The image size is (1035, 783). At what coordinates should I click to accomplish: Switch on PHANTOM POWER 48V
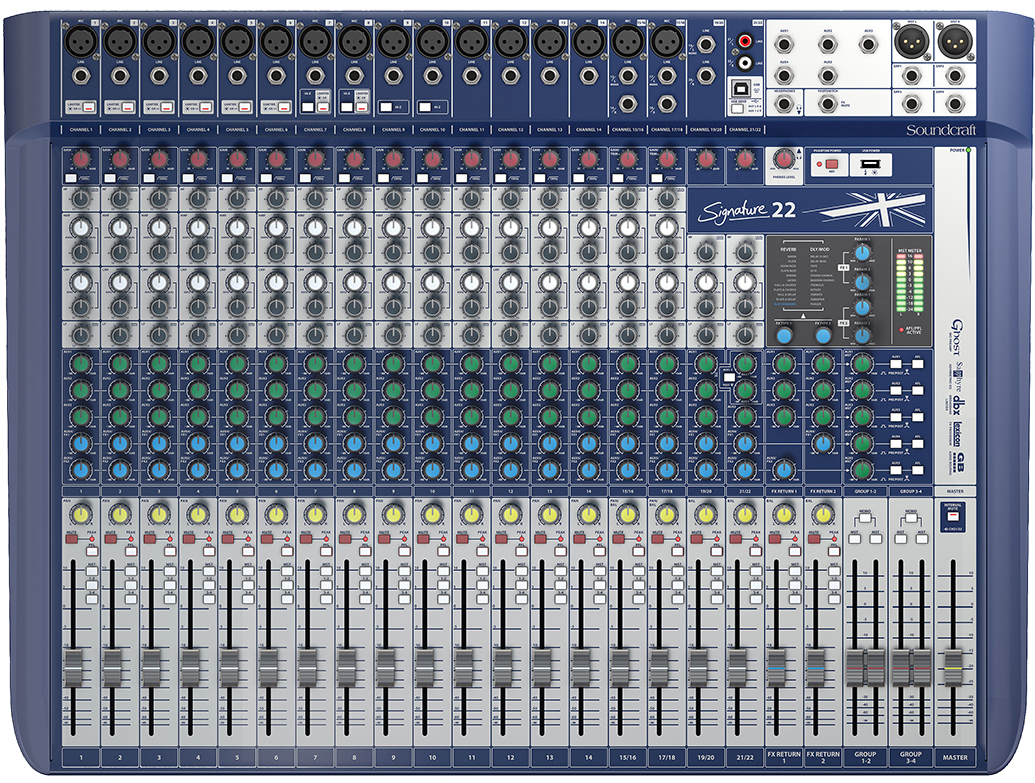click(832, 163)
